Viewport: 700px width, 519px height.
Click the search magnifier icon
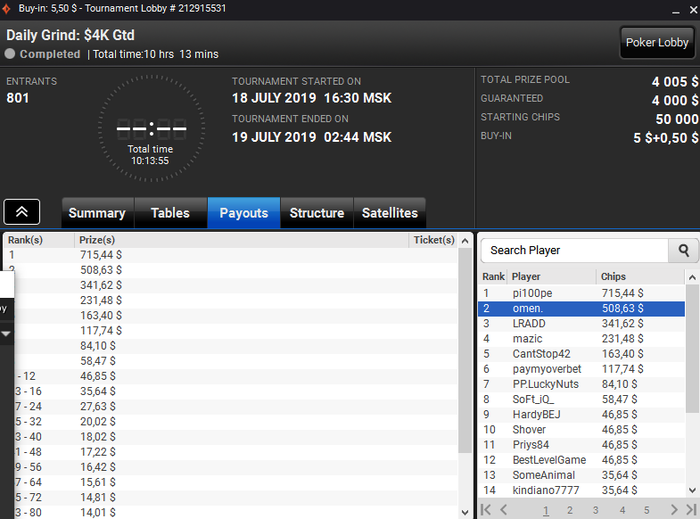coord(683,250)
